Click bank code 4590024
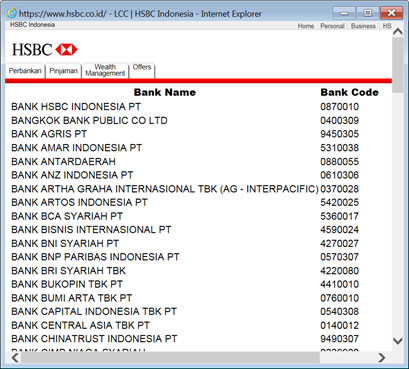This screenshot has width=409, height=369. point(340,230)
